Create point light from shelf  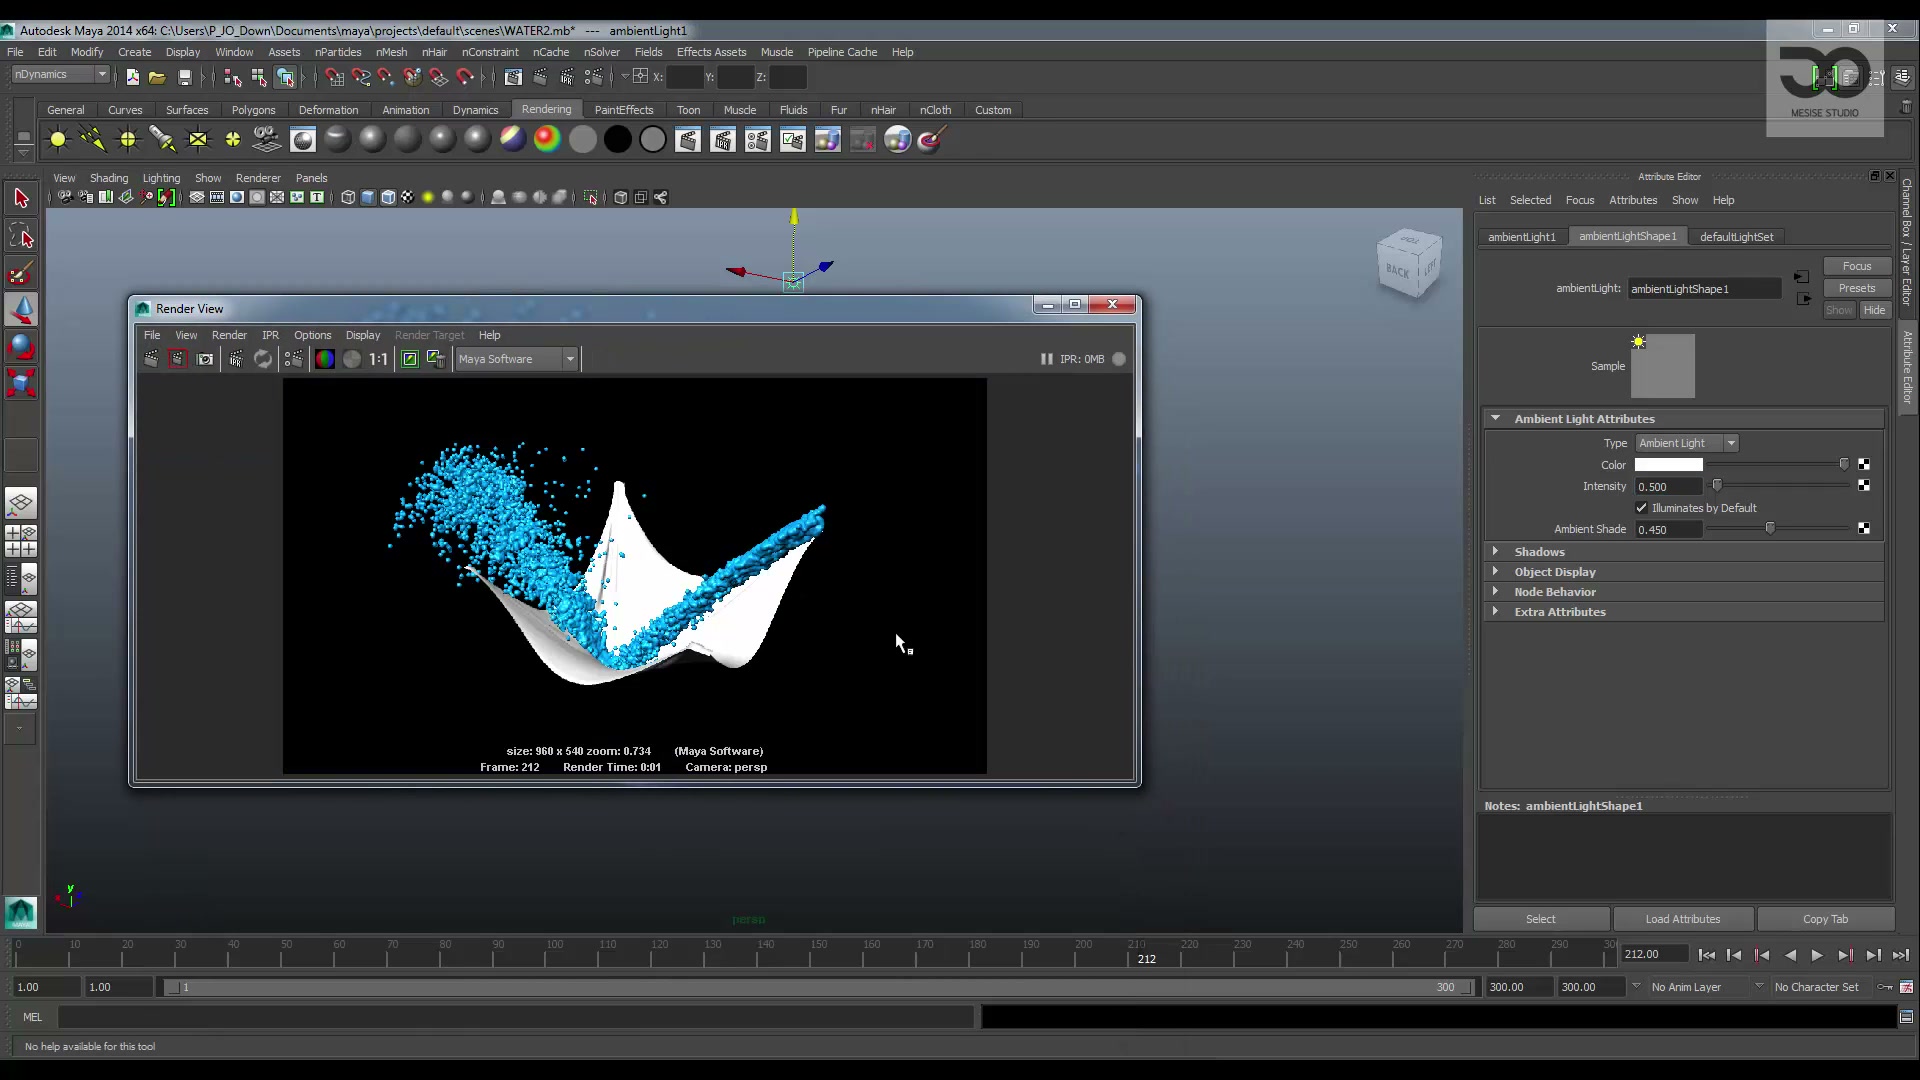point(128,140)
